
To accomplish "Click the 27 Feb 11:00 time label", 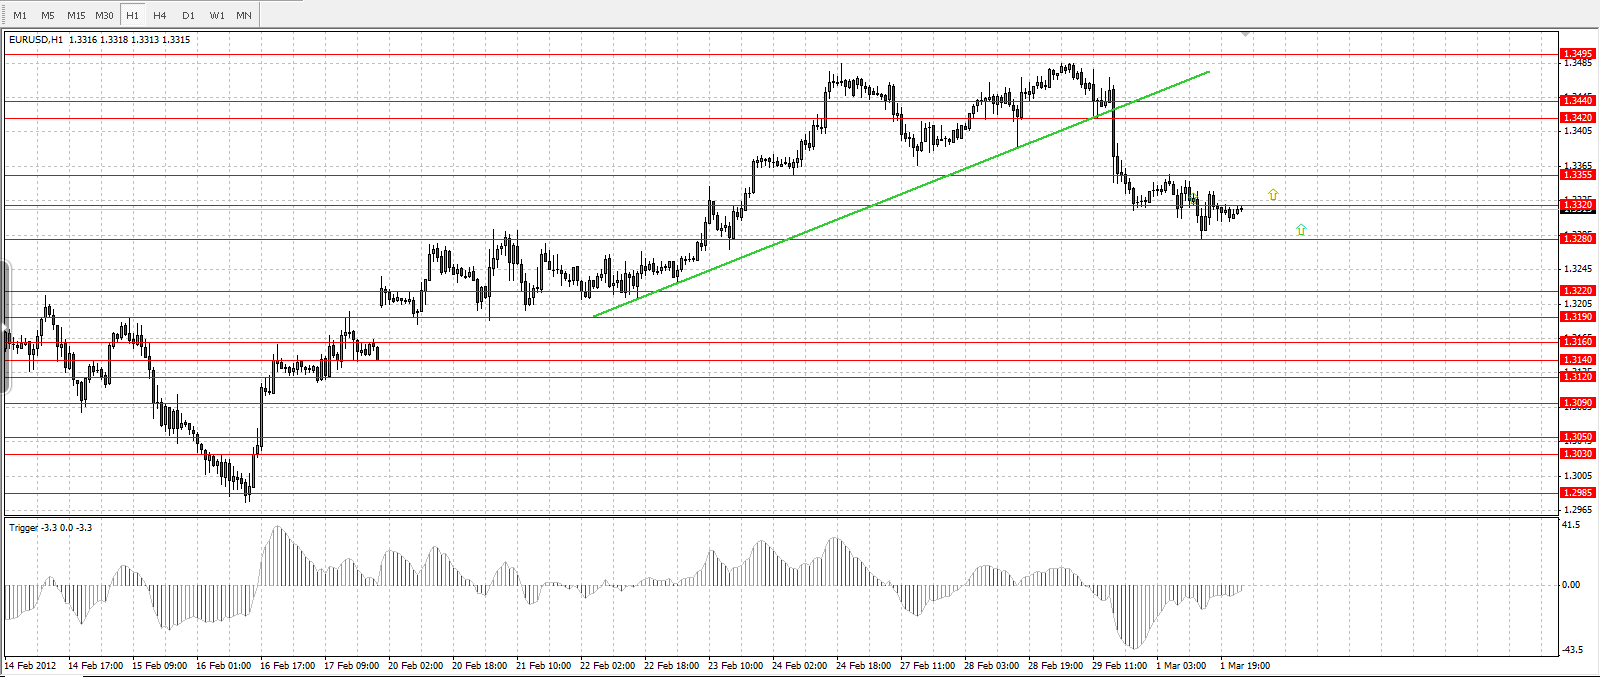I will (928, 666).
